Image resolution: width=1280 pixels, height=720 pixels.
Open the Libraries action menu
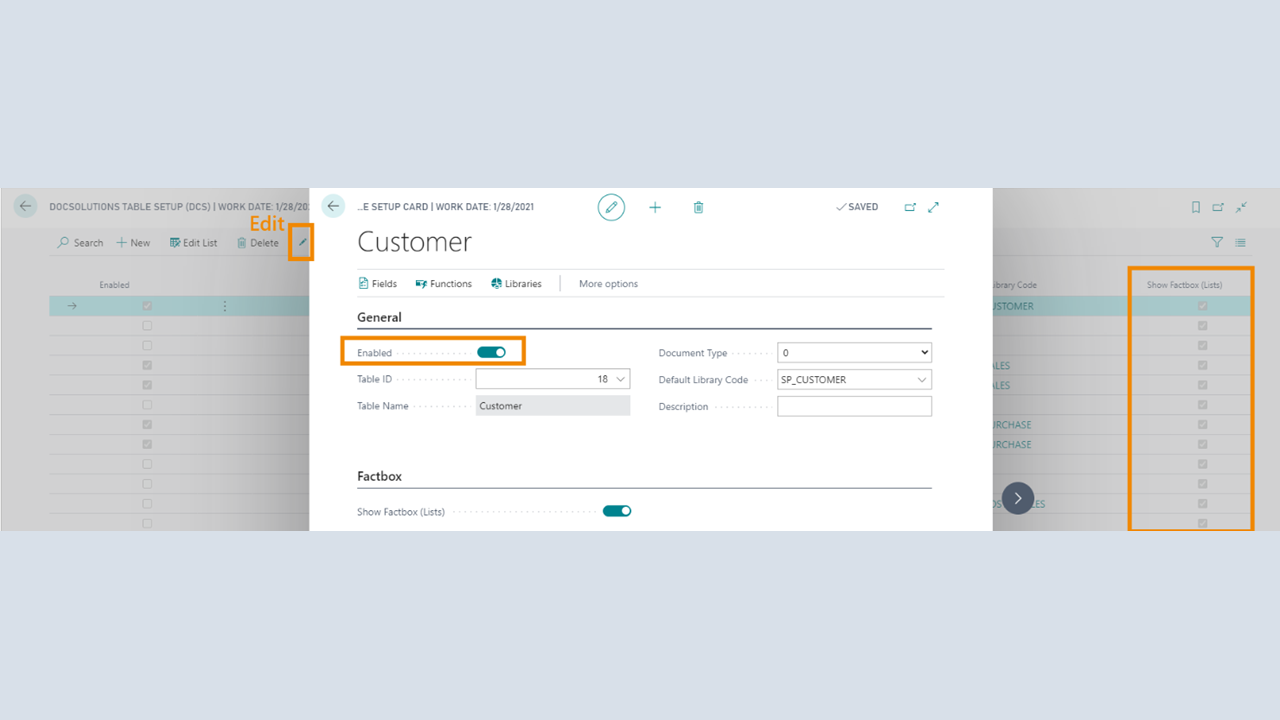516,284
